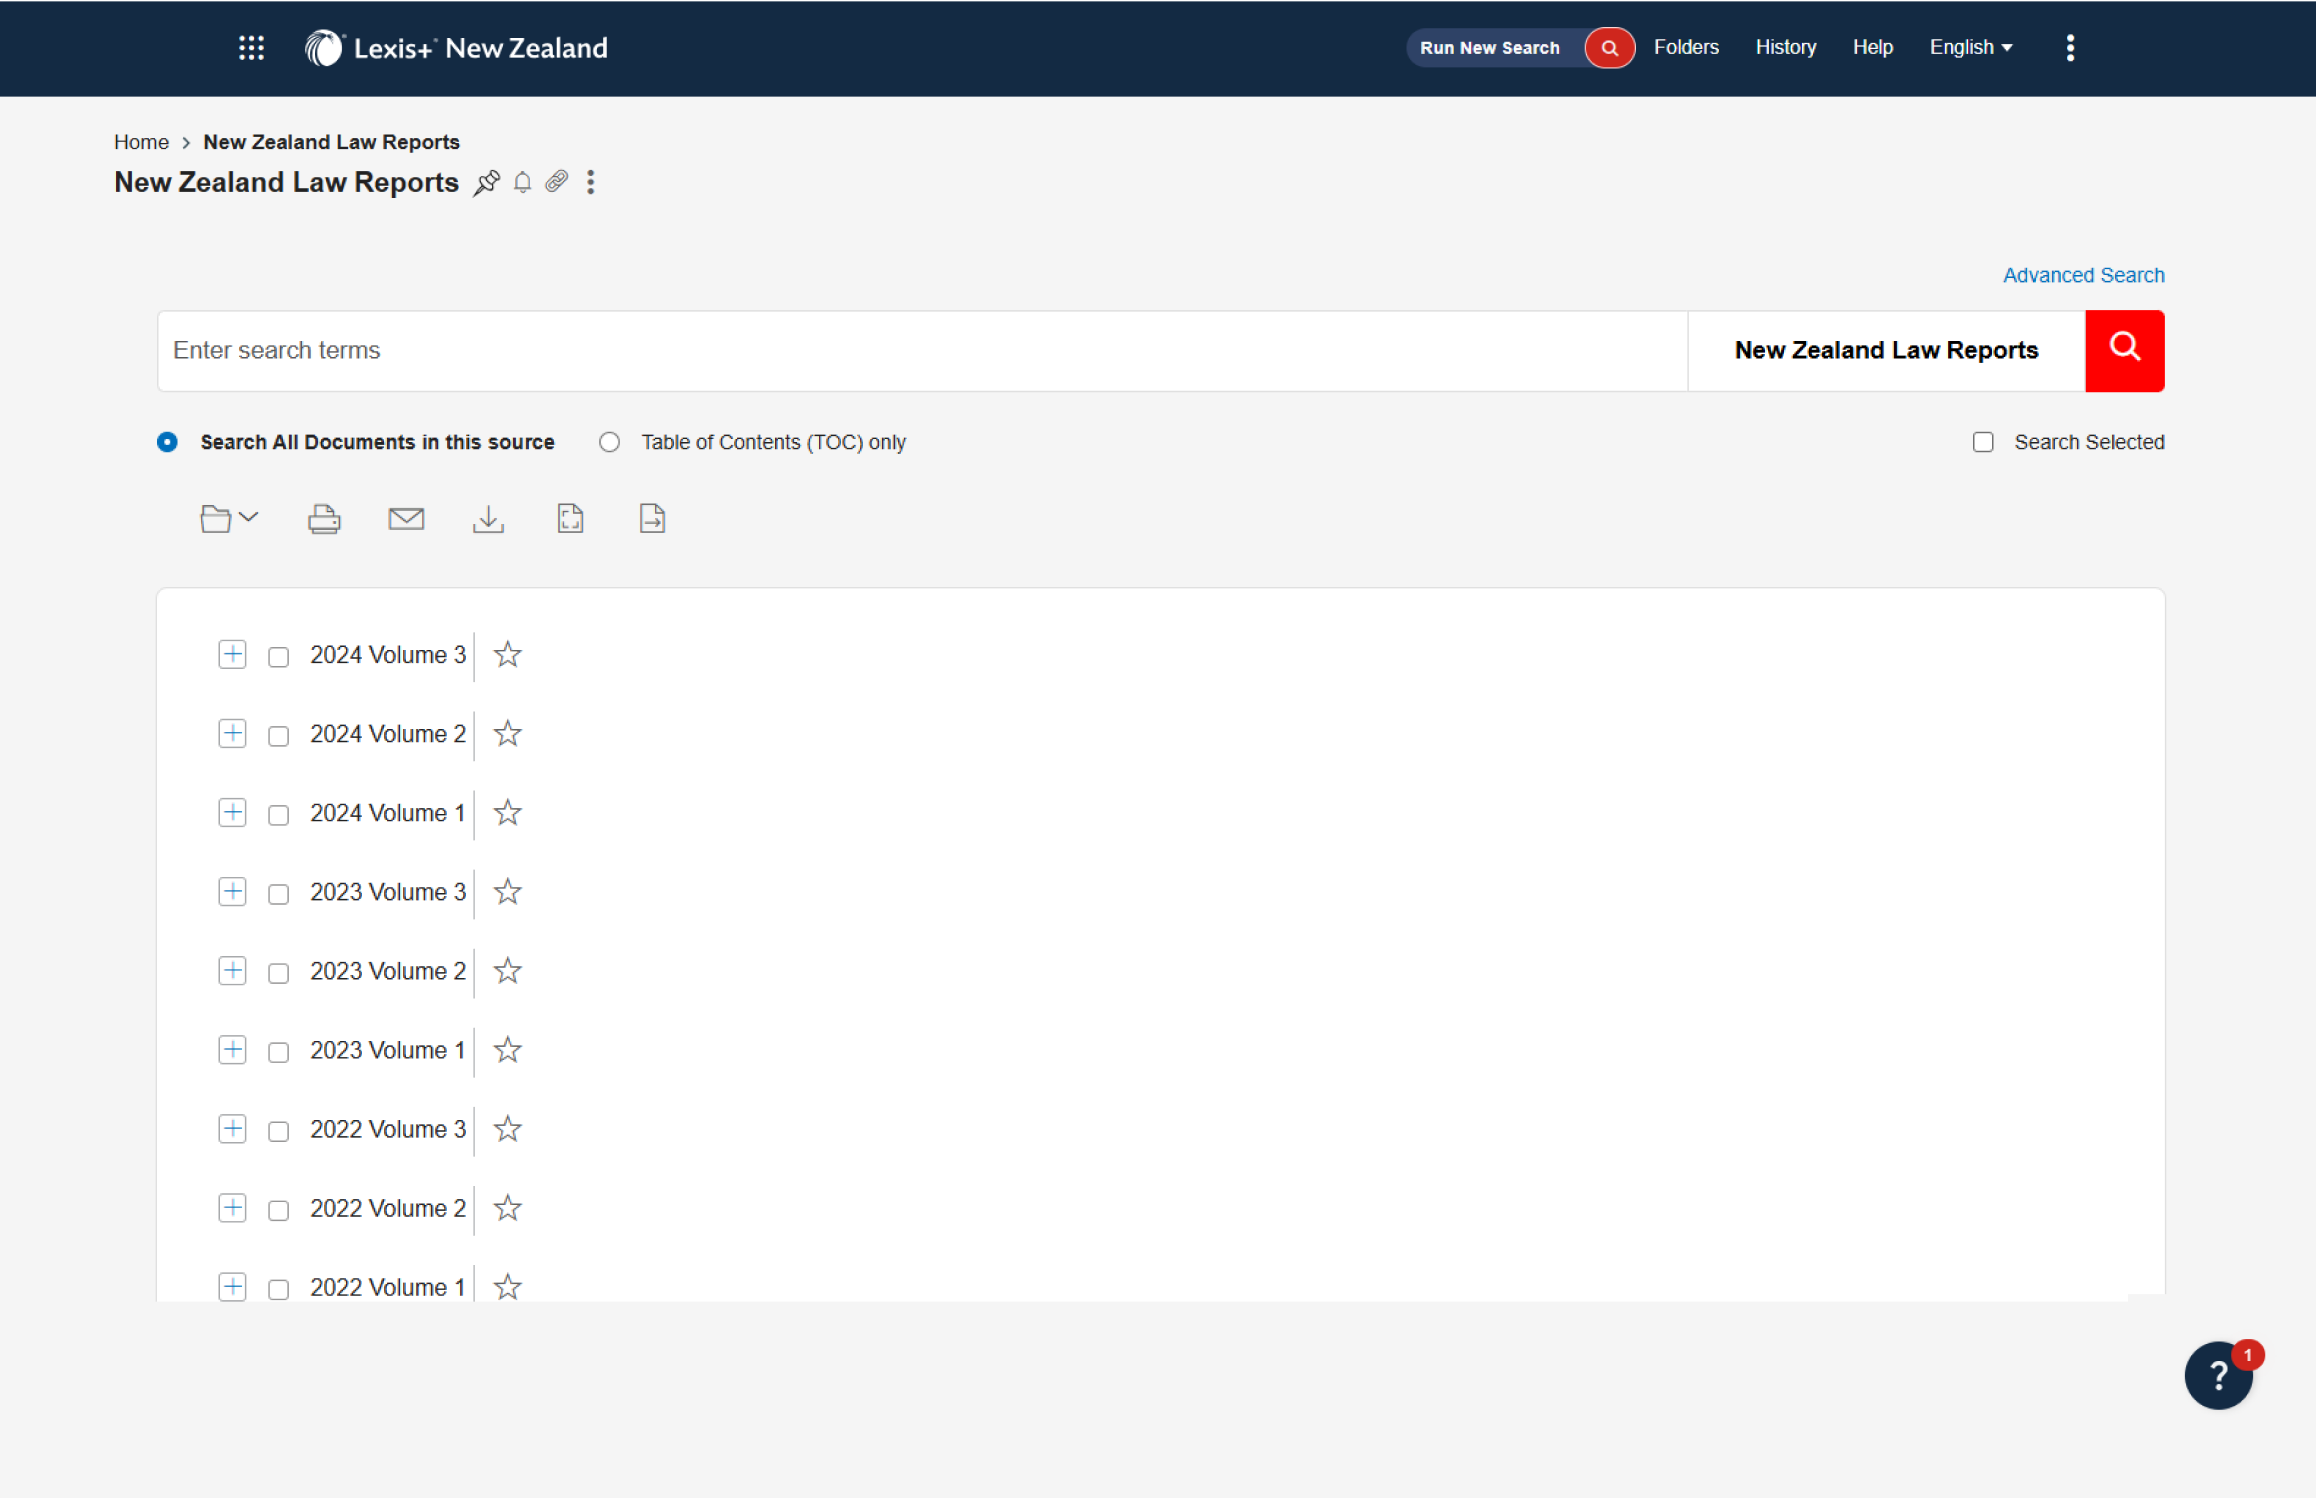2316x1498 pixels.
Task: Check the 2023 Volume 3 checkbox
Action: tap(278, 894)
